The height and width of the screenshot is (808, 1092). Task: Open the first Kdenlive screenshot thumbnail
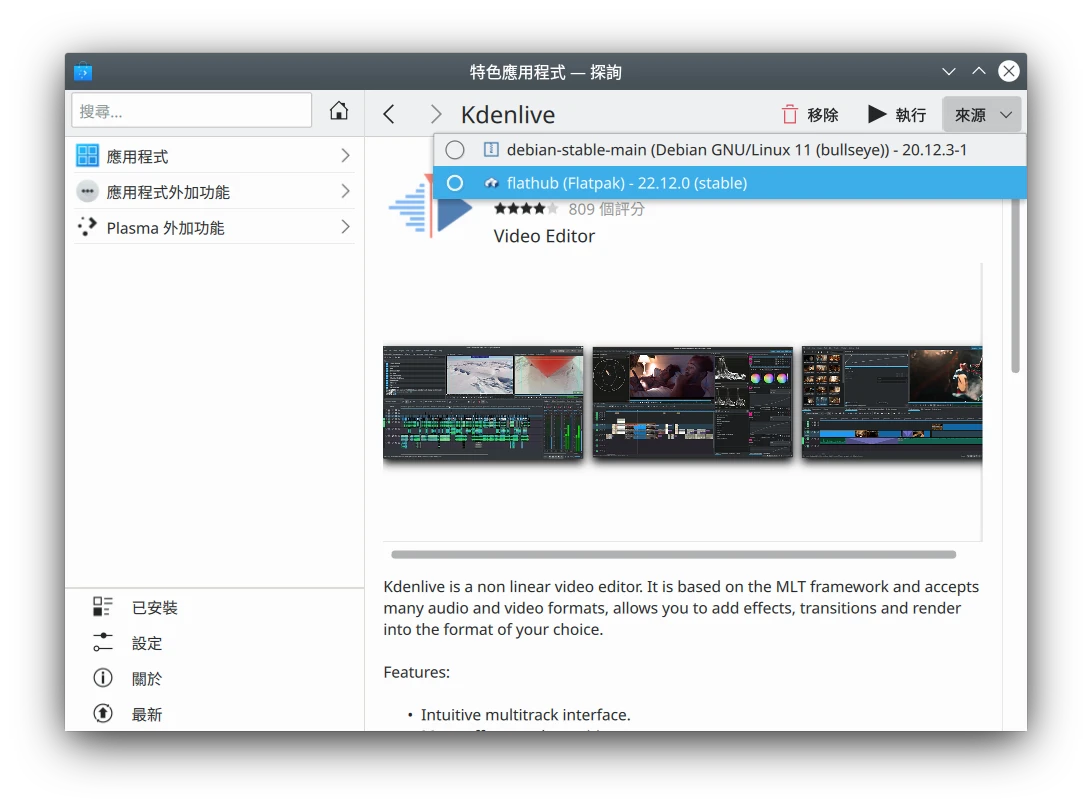click(483, 402)
